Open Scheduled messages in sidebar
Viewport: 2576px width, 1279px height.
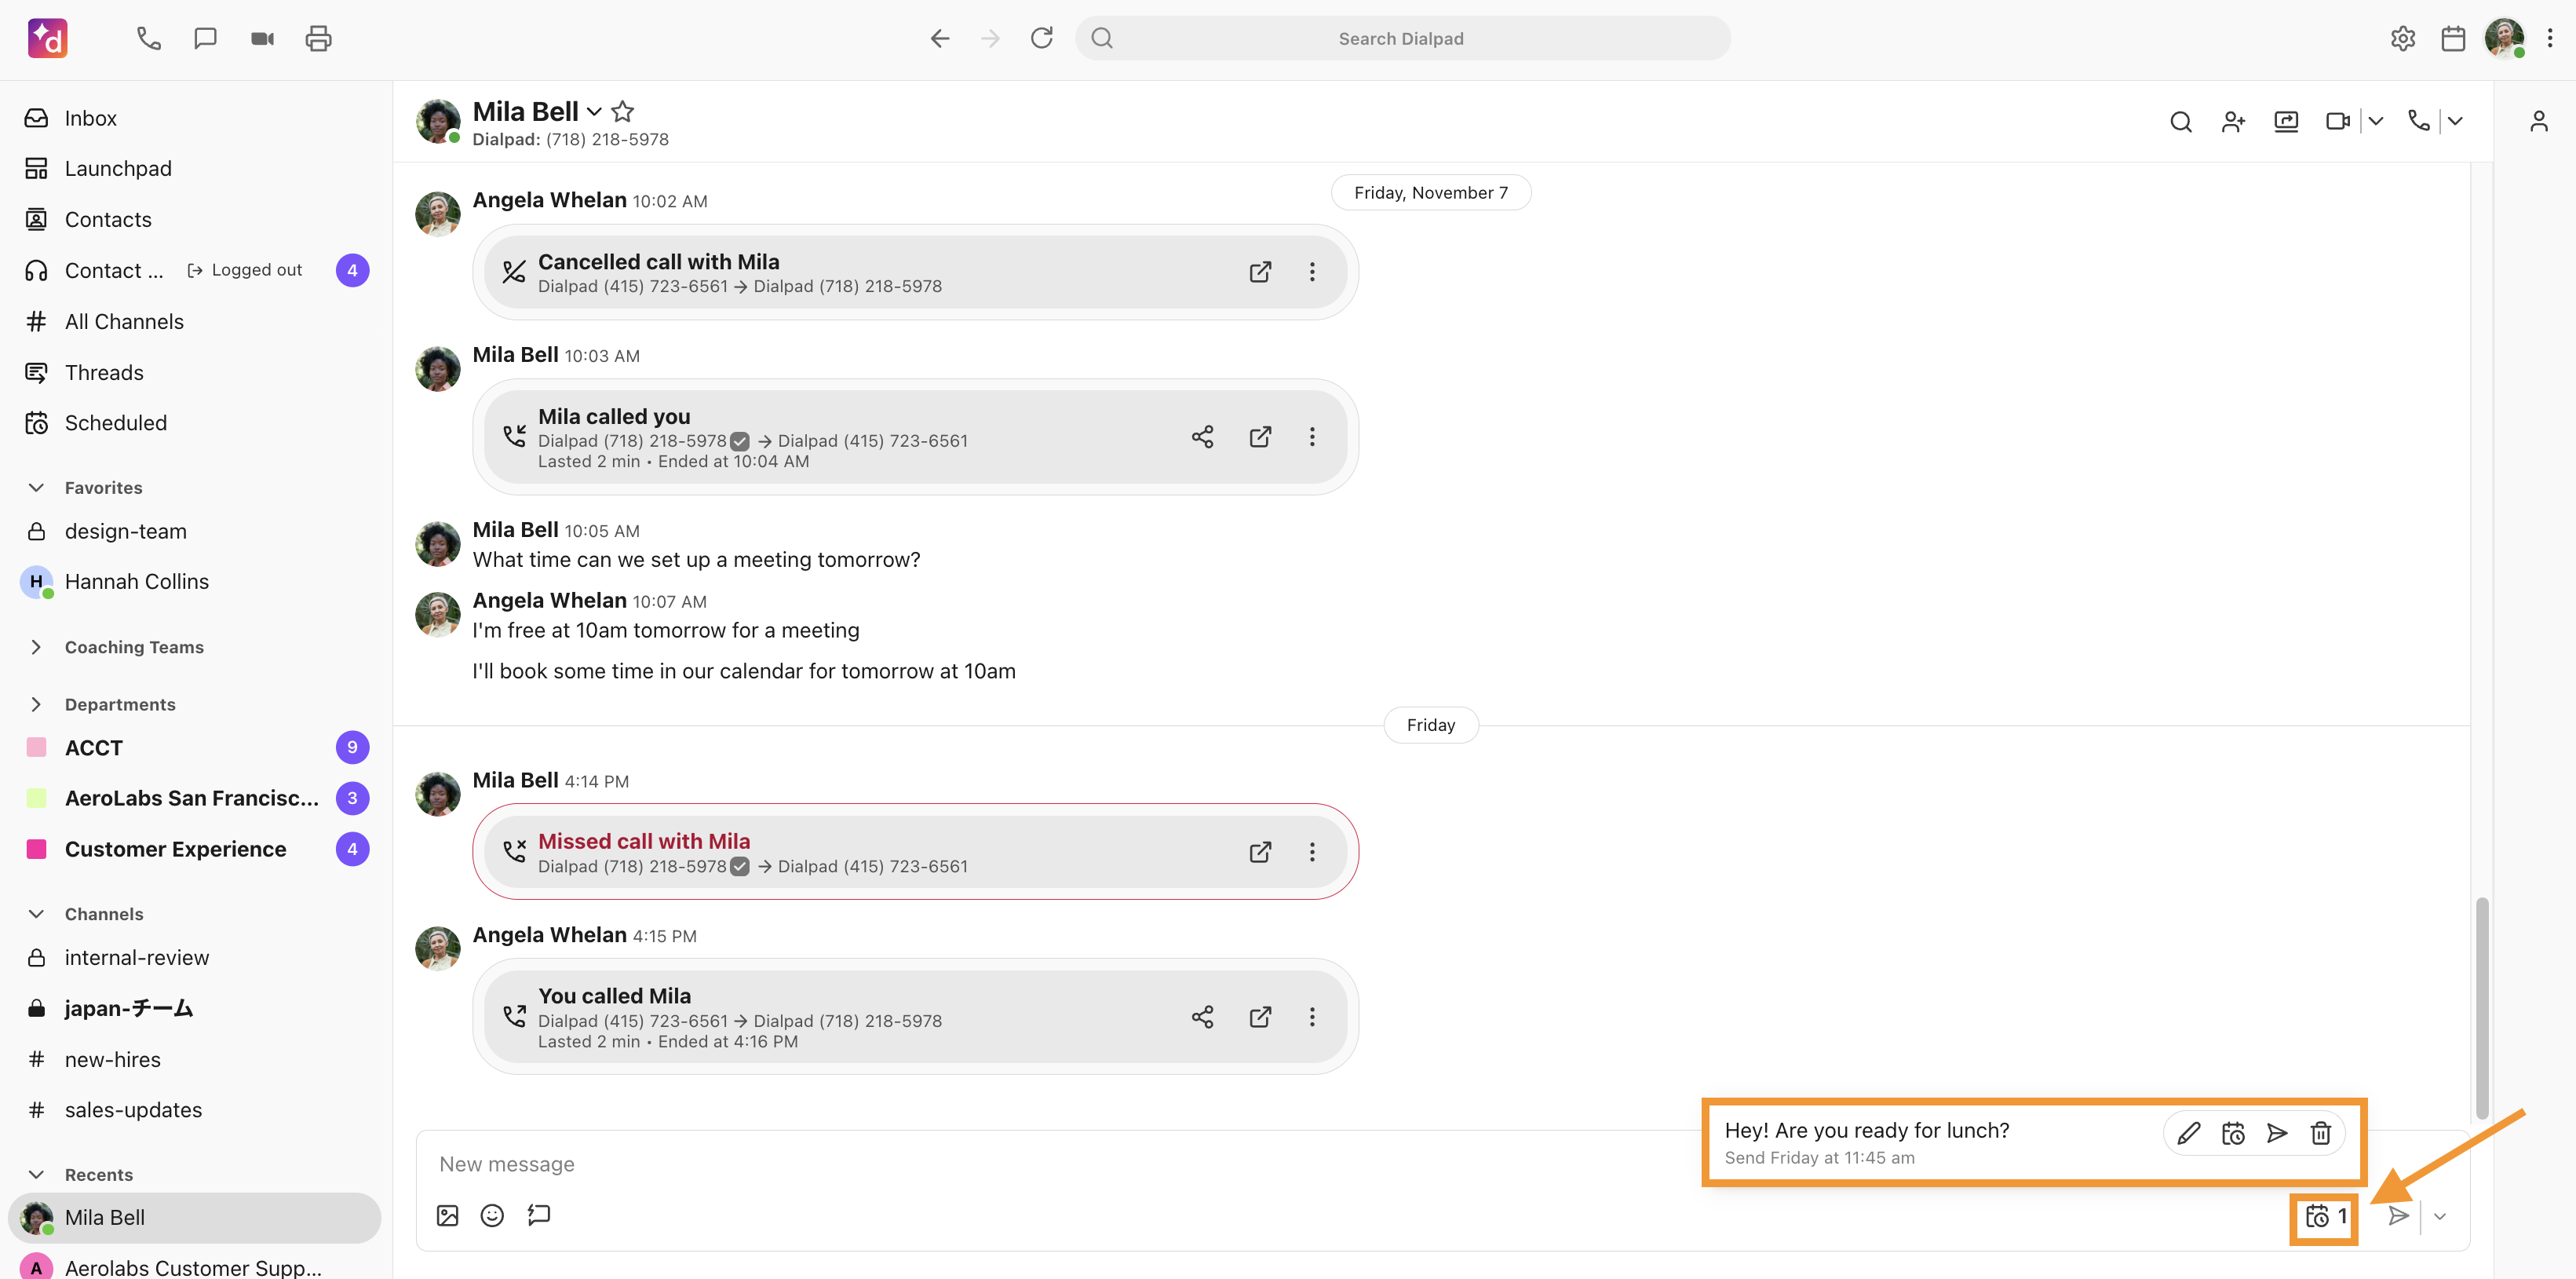[x=195, y=424]
